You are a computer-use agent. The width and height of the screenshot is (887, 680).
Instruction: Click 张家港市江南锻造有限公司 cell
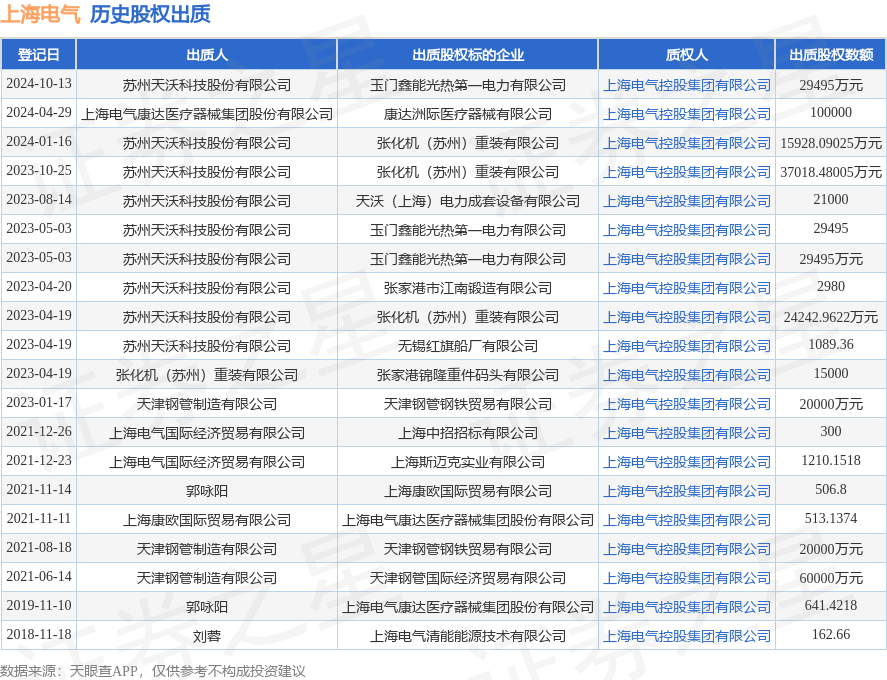tap(467, 288)
